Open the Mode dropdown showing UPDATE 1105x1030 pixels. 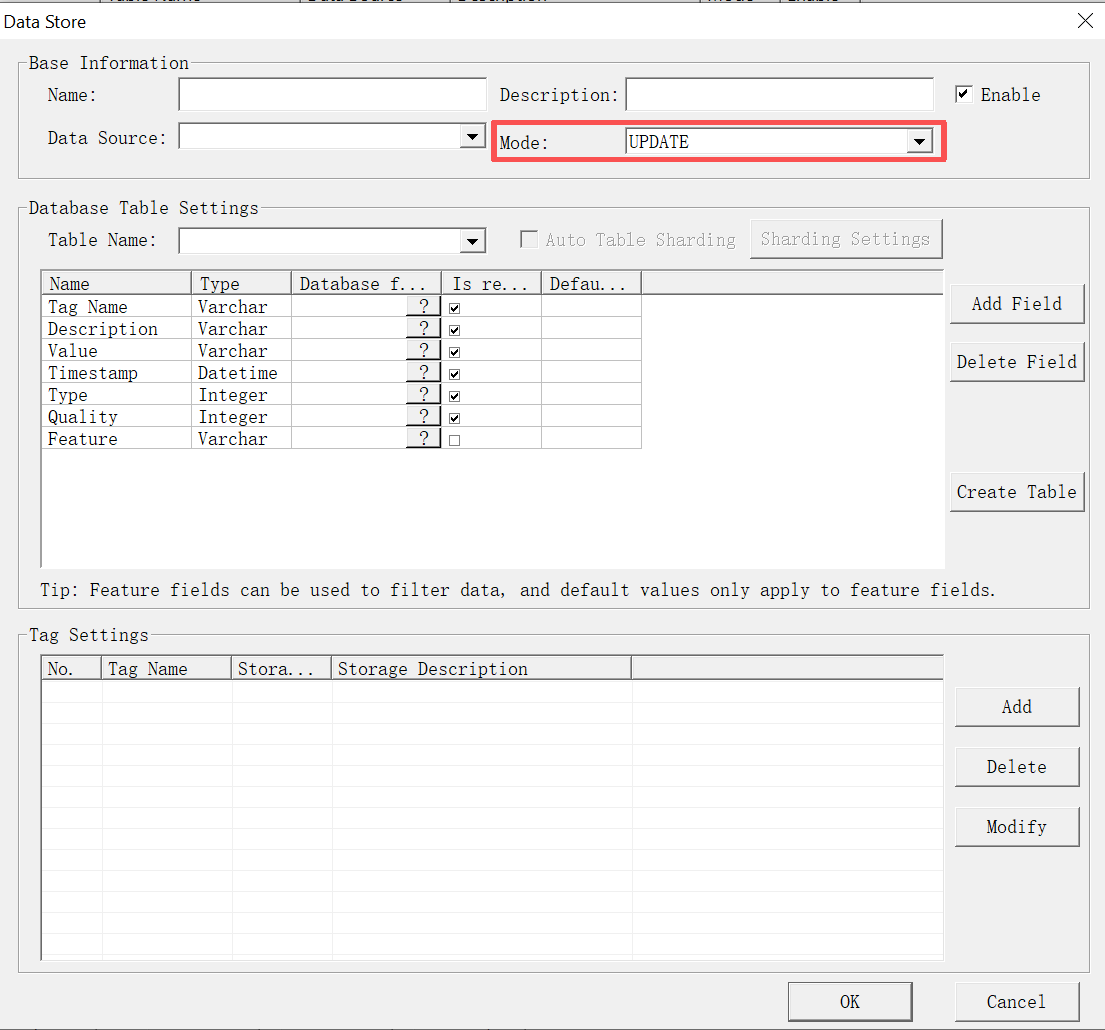[x=919, y=142]
